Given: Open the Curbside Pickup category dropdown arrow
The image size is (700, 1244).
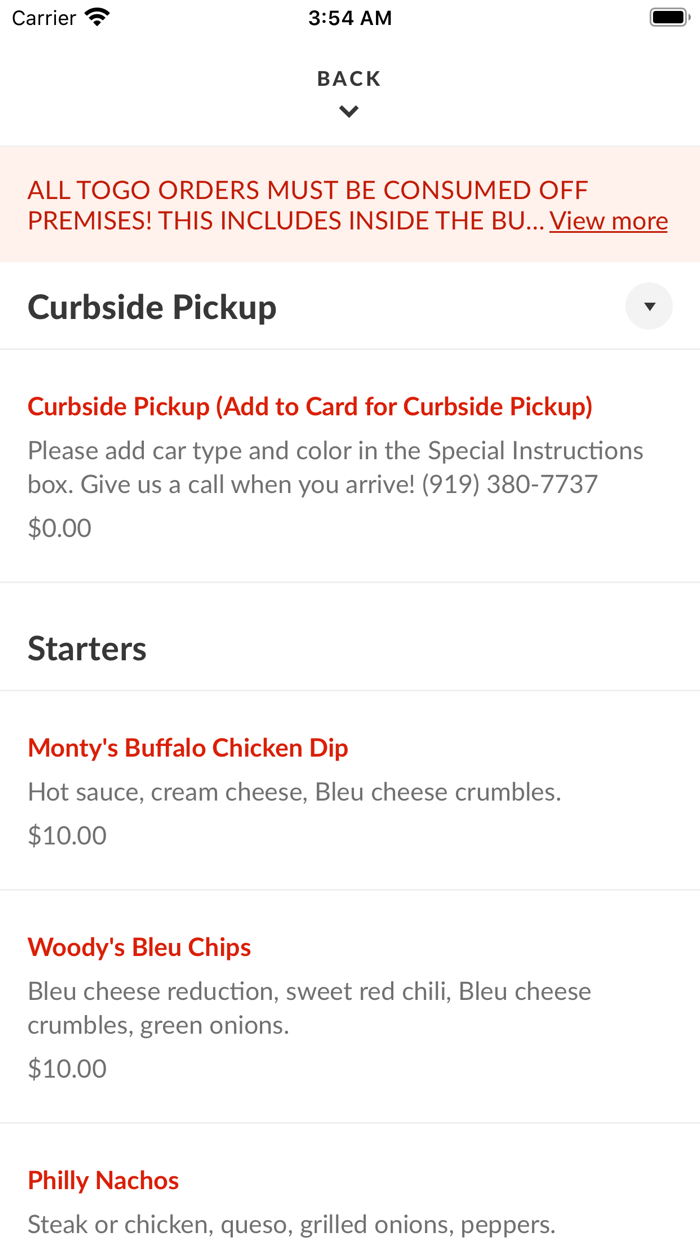Looking at the screenshot, I should (x=649, y=307).
